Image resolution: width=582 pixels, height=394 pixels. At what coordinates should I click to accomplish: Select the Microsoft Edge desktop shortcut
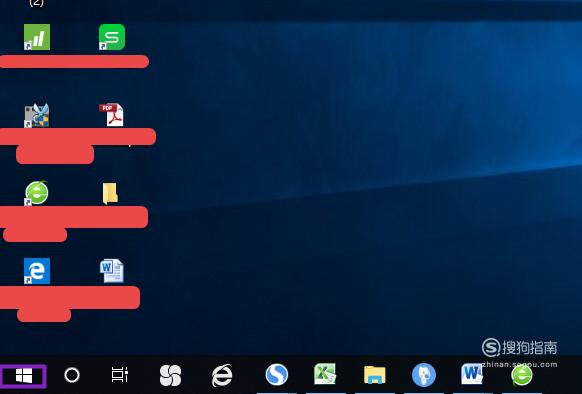[37, 271]
